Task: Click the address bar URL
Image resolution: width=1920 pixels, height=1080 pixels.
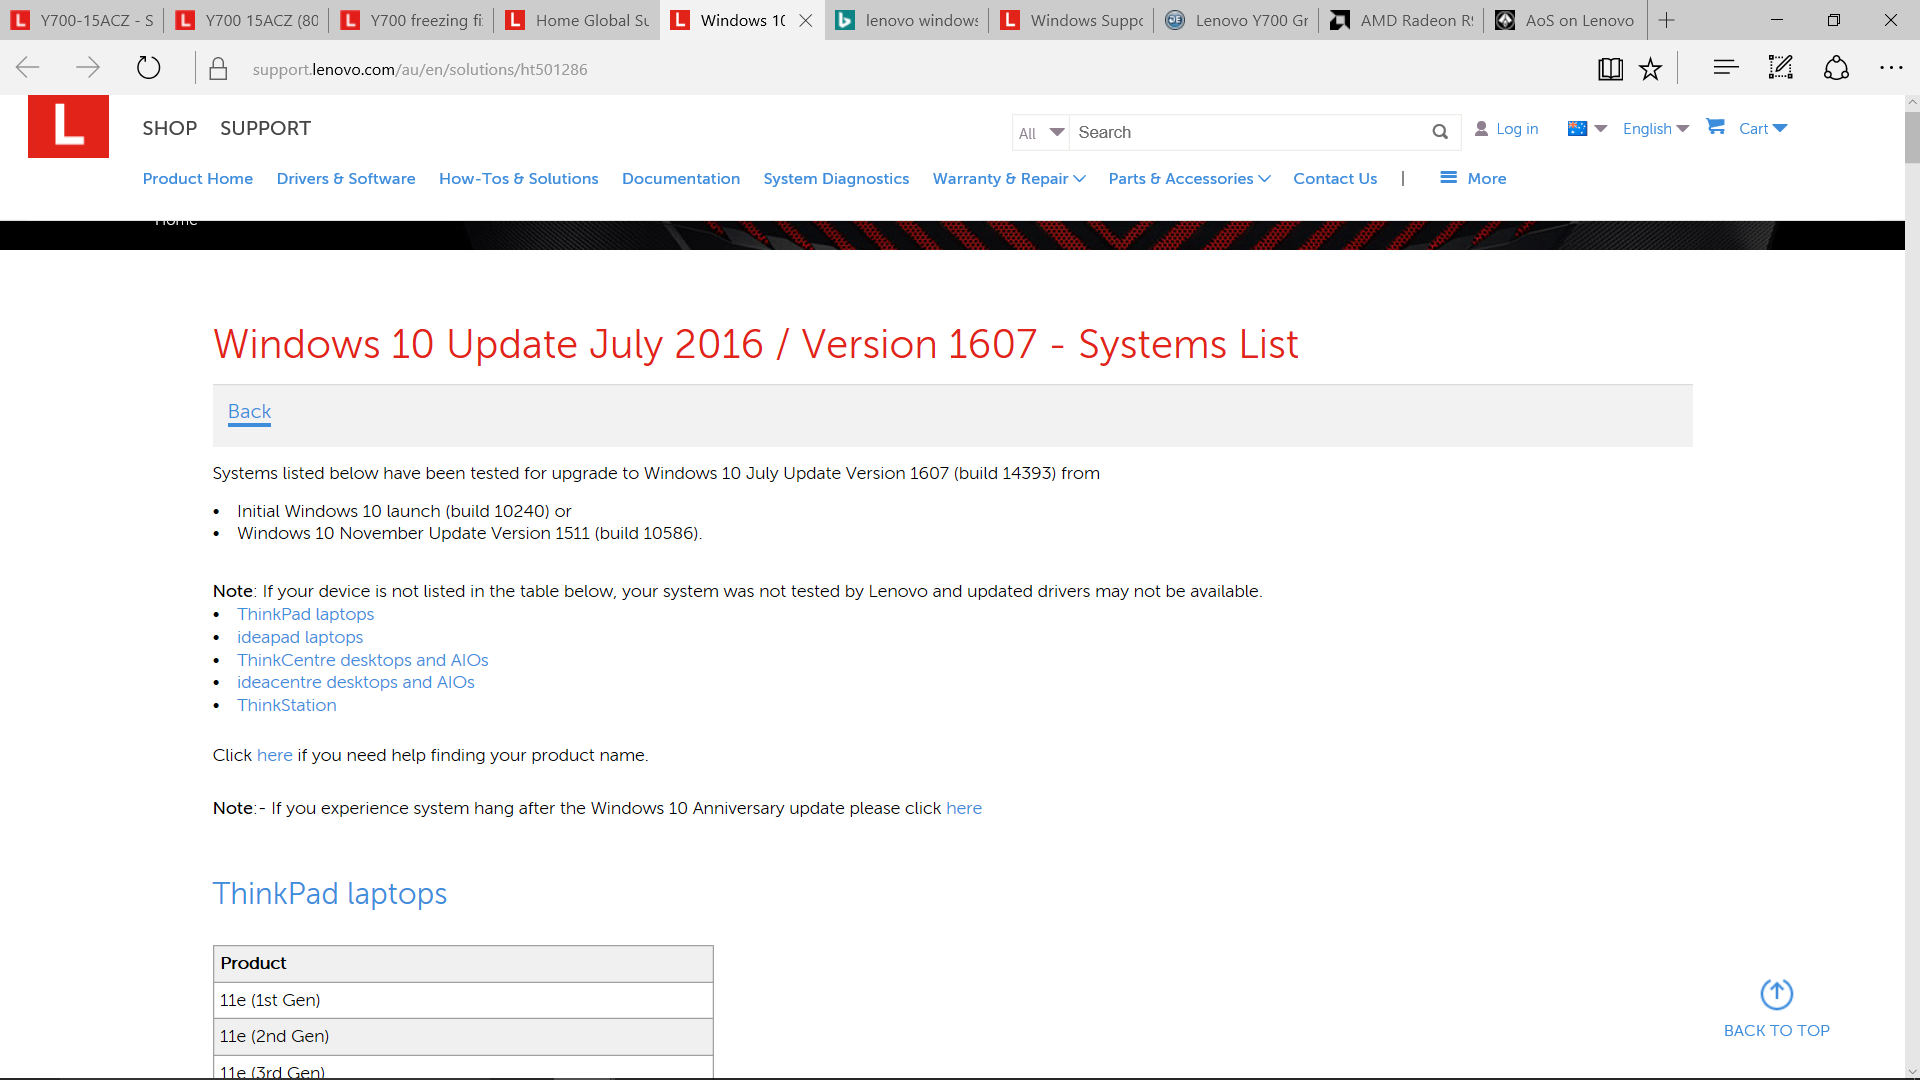Action: coord(420,69)
